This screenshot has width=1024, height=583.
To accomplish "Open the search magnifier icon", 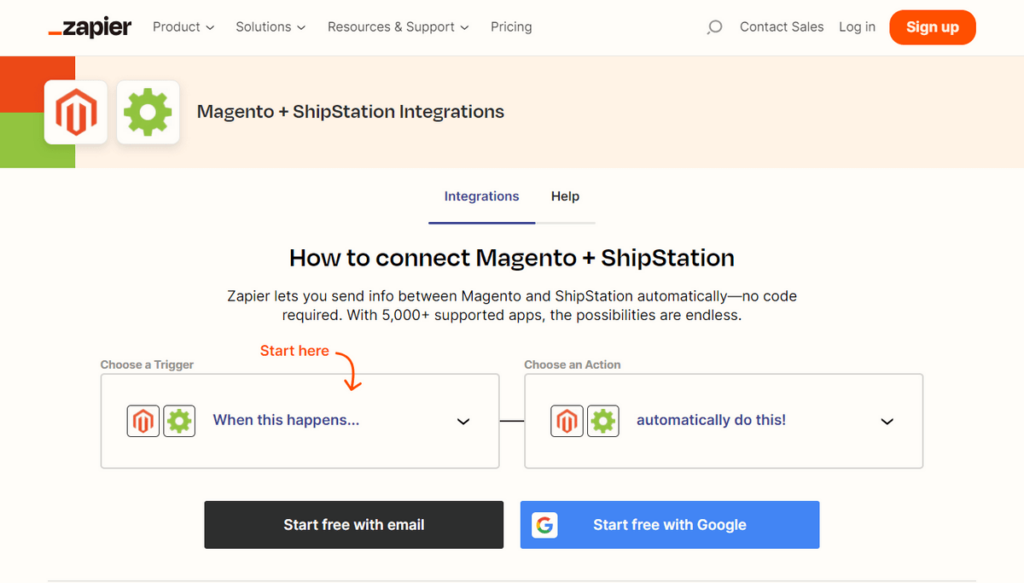I will [x=714, y=27].
